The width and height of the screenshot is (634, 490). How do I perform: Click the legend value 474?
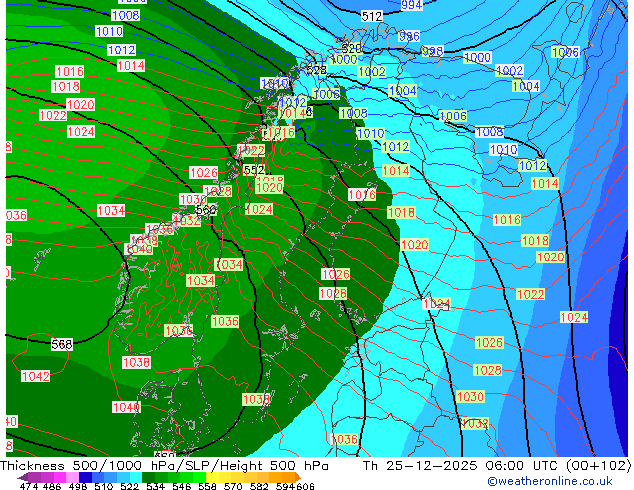tap(29, 486)
